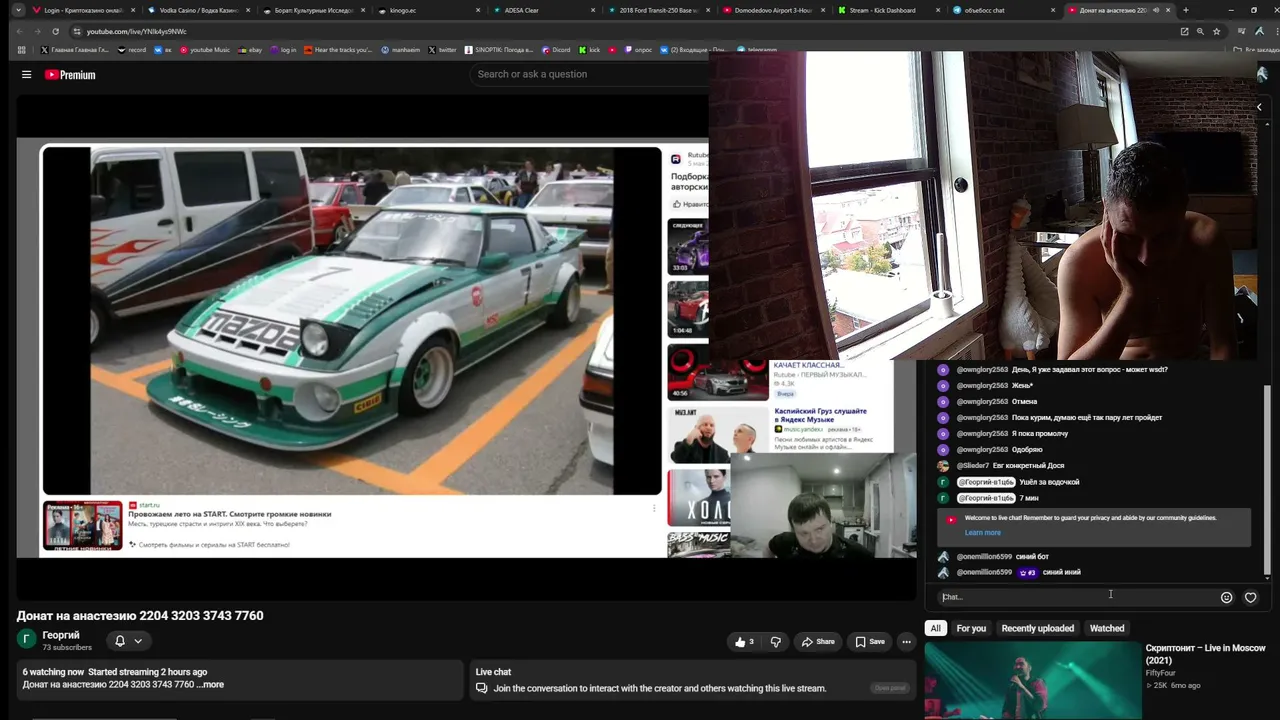The width and height of the screenshot is (1280, 720).
Task: Open the youtube Music bookmark
Action: tap(205, 49)
